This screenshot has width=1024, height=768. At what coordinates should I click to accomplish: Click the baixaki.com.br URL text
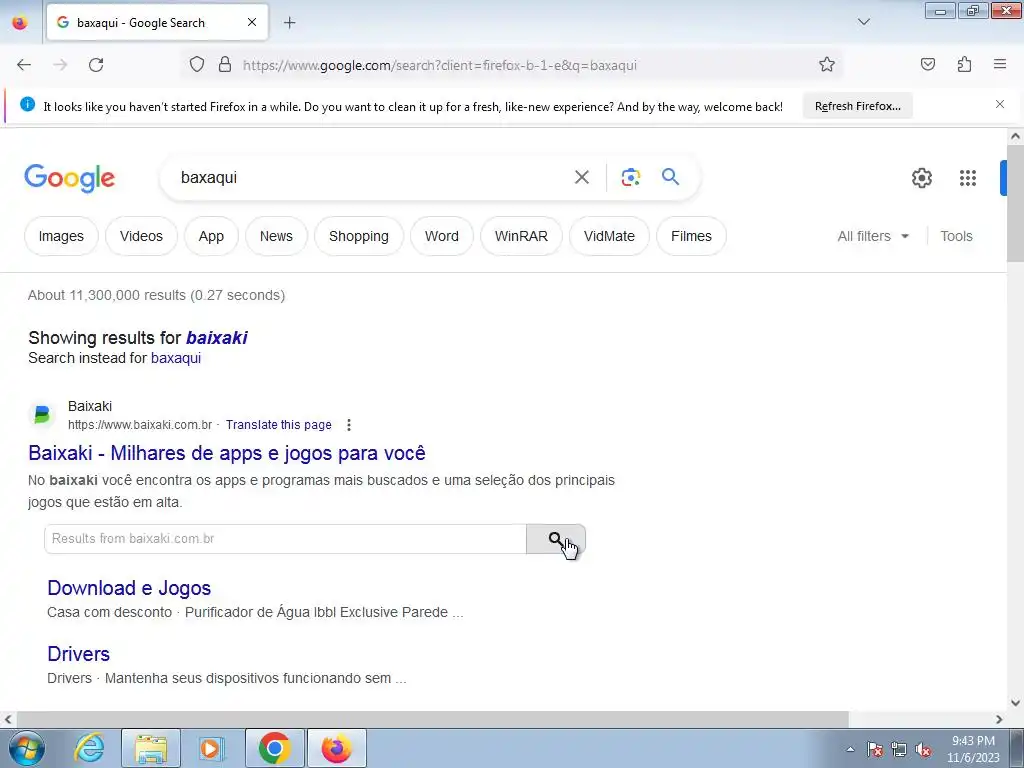pyautogui.click(x=140, y=424)
